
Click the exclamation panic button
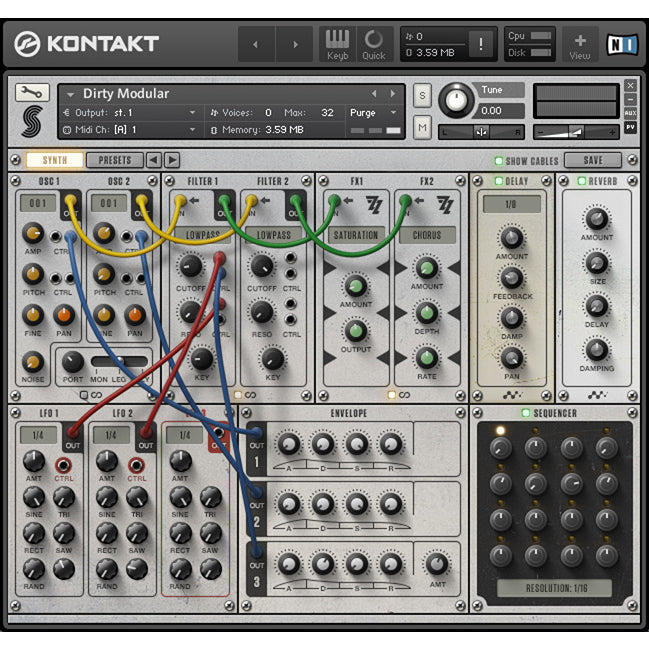(x=481, y=43)
